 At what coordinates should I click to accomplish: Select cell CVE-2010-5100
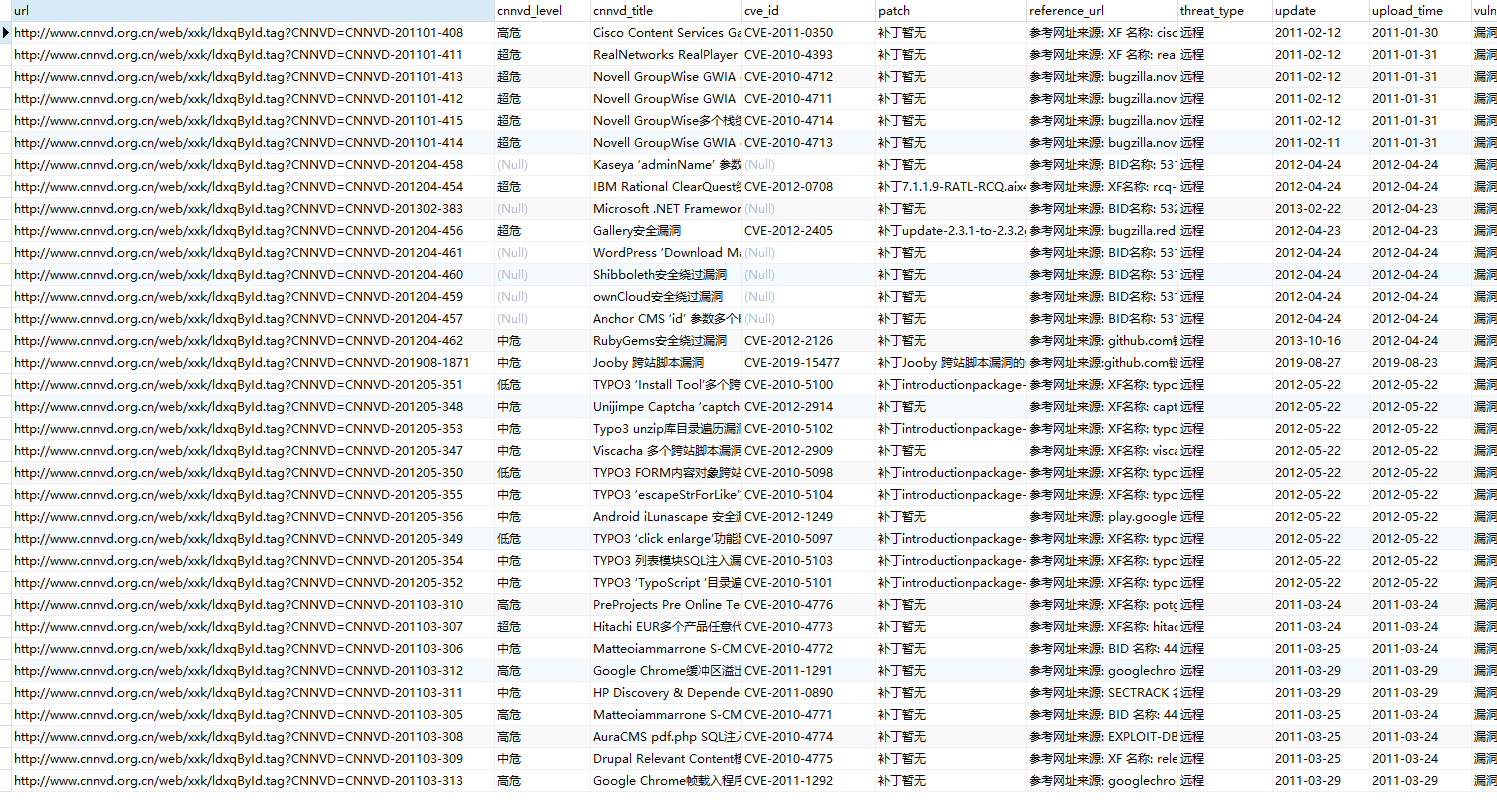pos(808,385)
